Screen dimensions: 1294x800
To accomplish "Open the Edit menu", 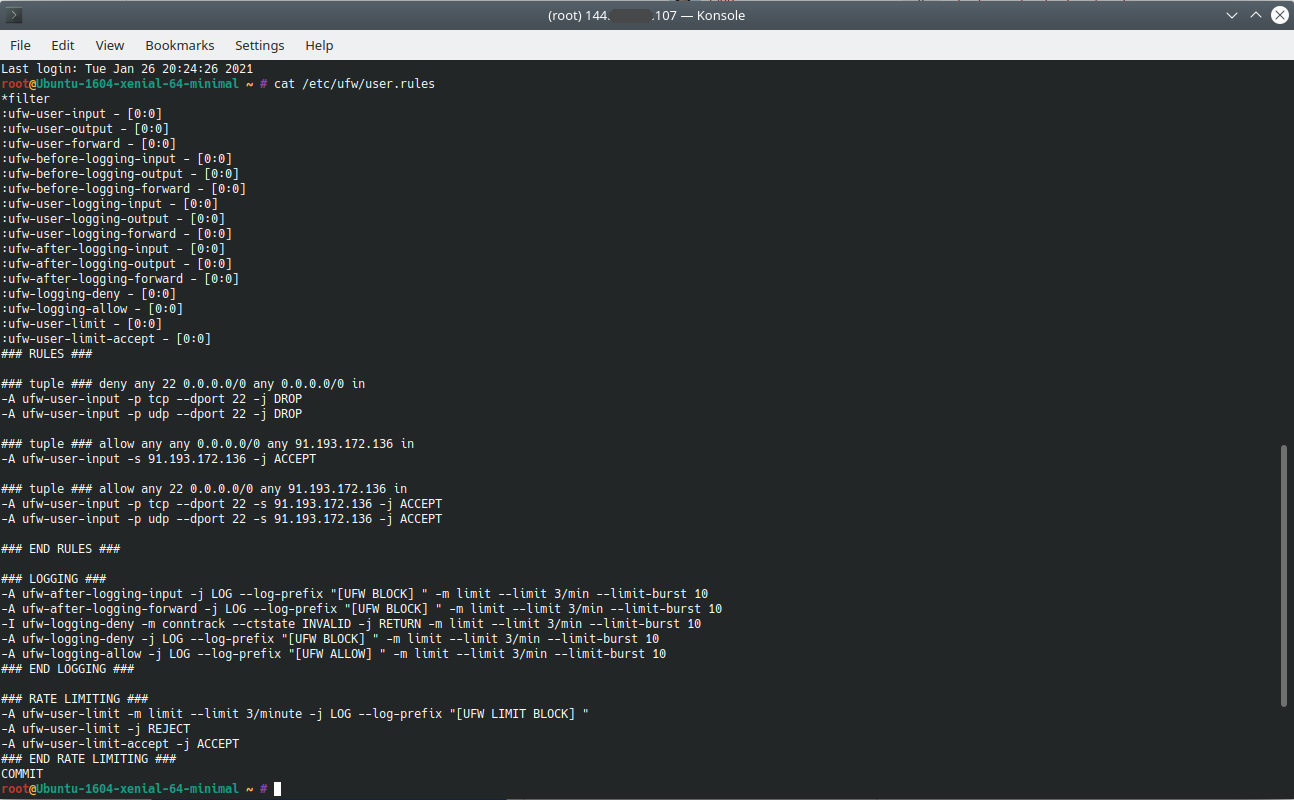I will coord(63,45).
